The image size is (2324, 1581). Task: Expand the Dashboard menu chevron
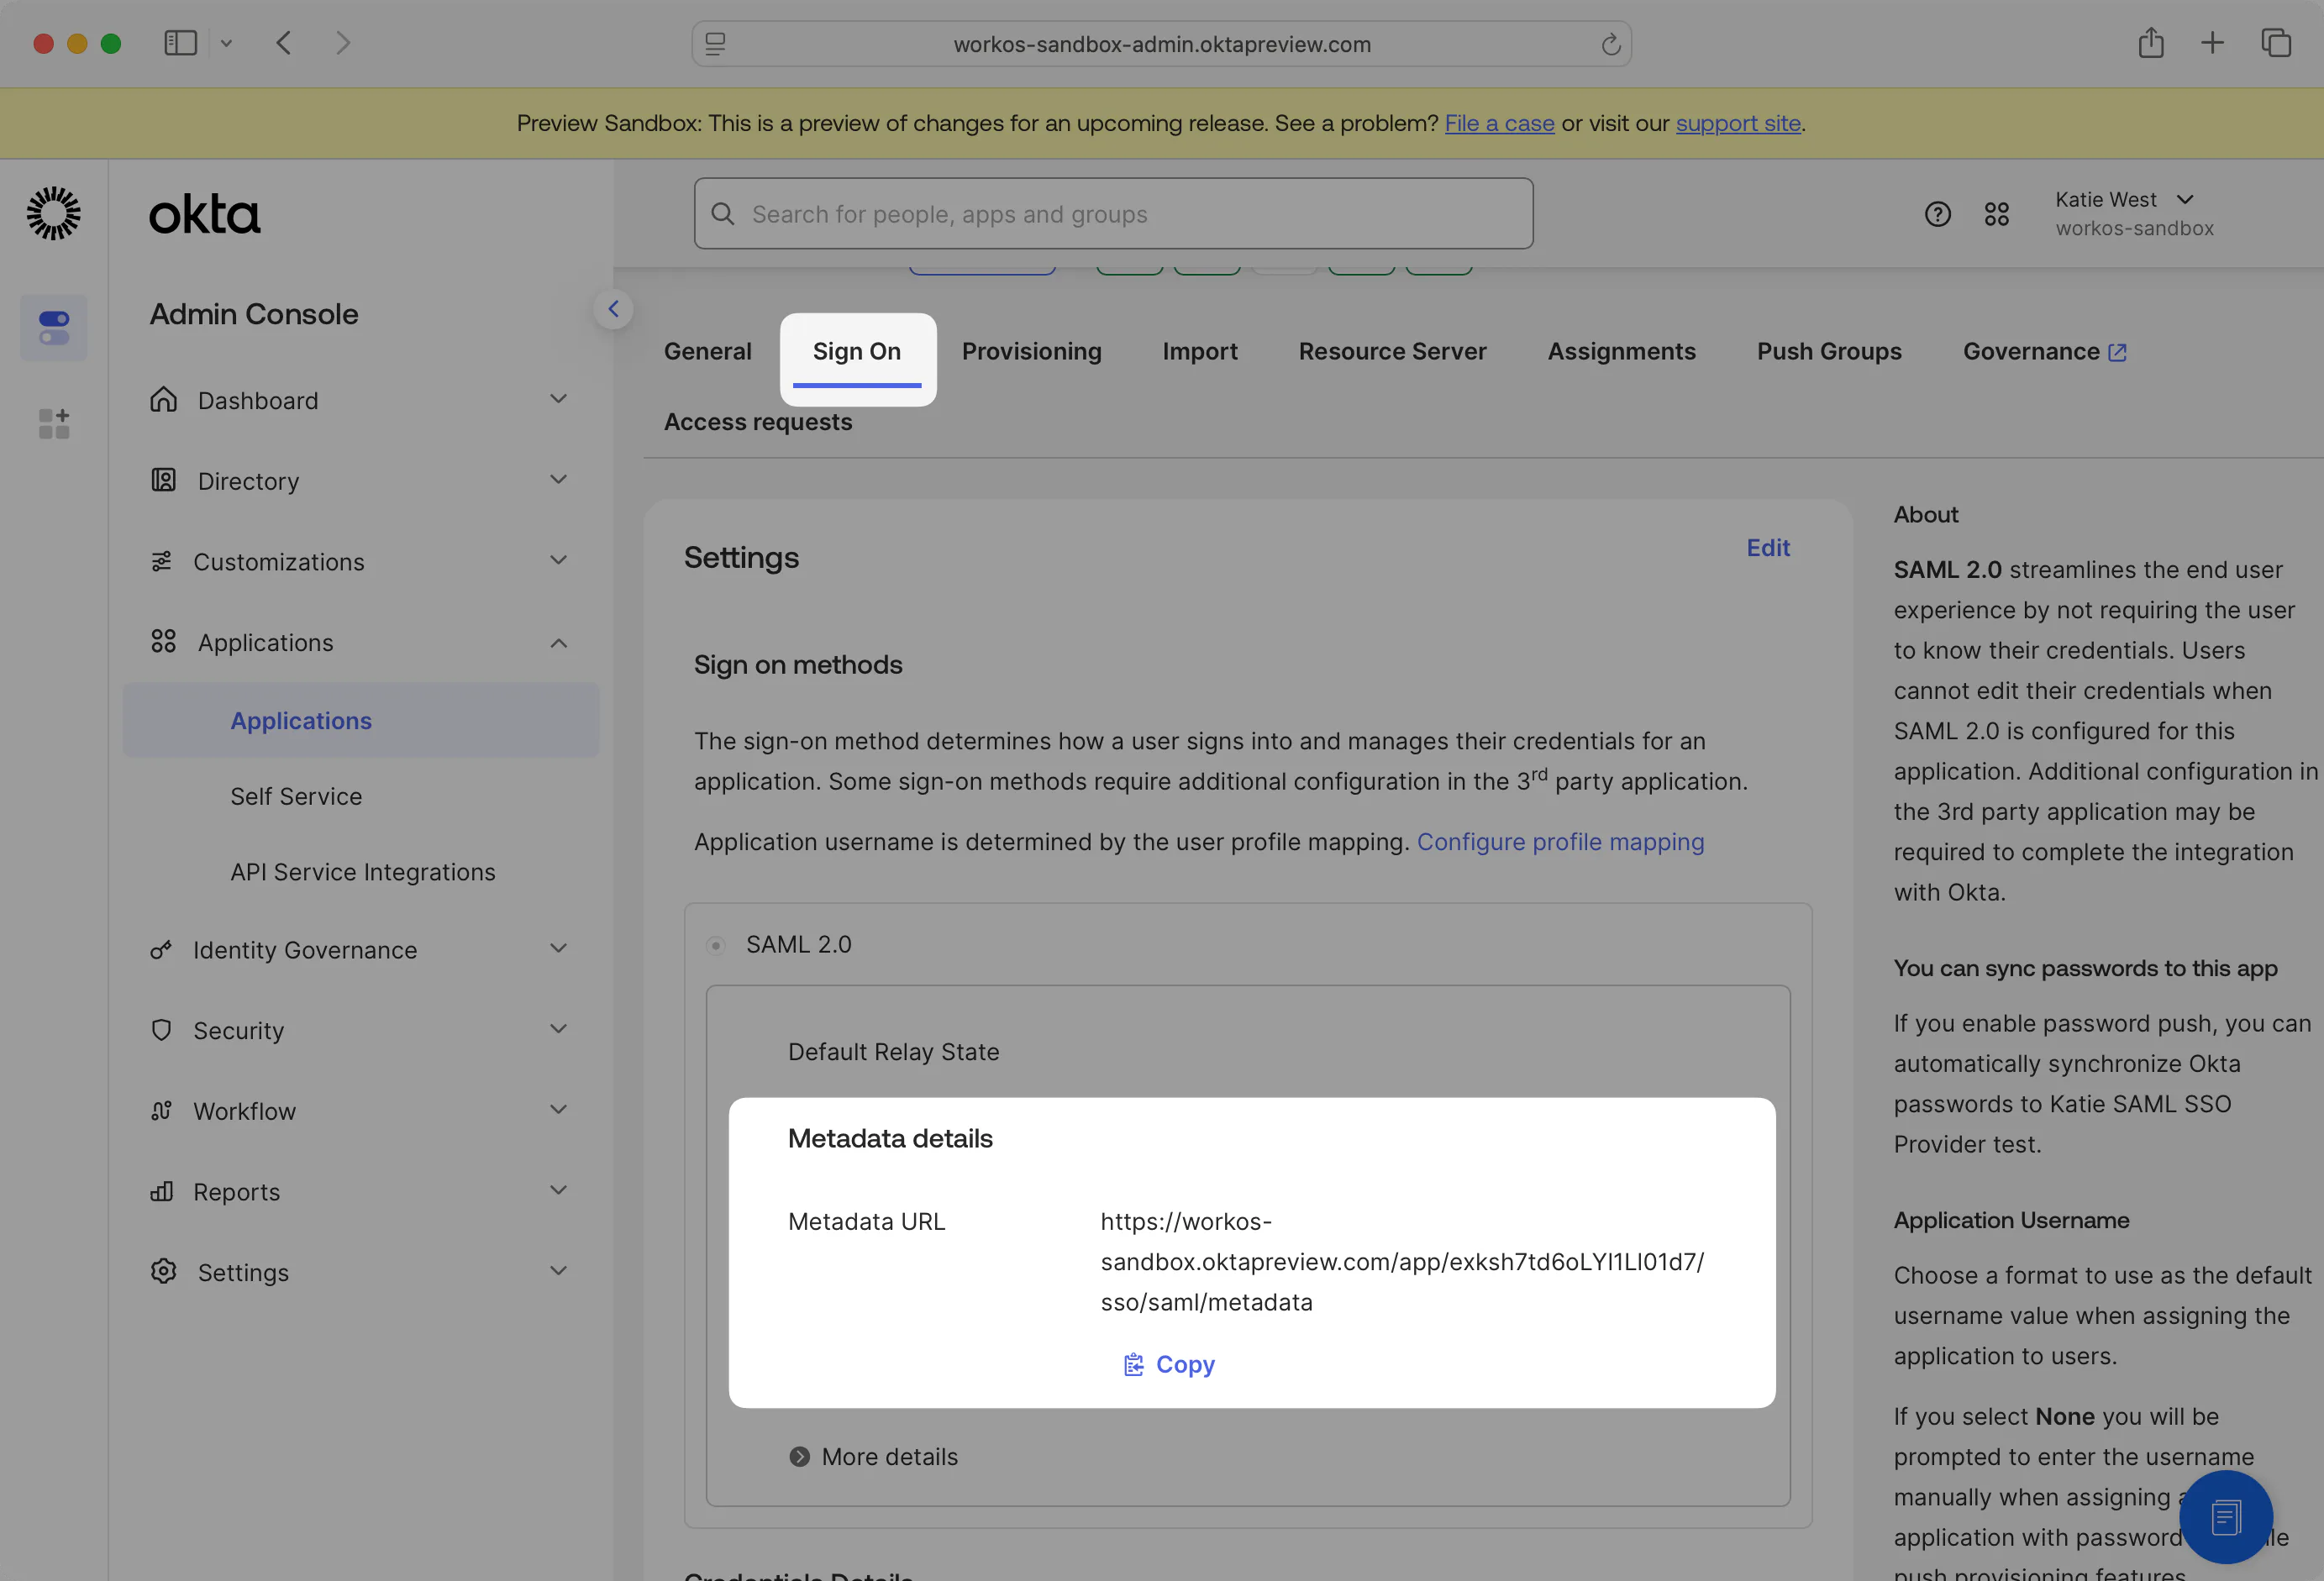(x=559, y=399)
